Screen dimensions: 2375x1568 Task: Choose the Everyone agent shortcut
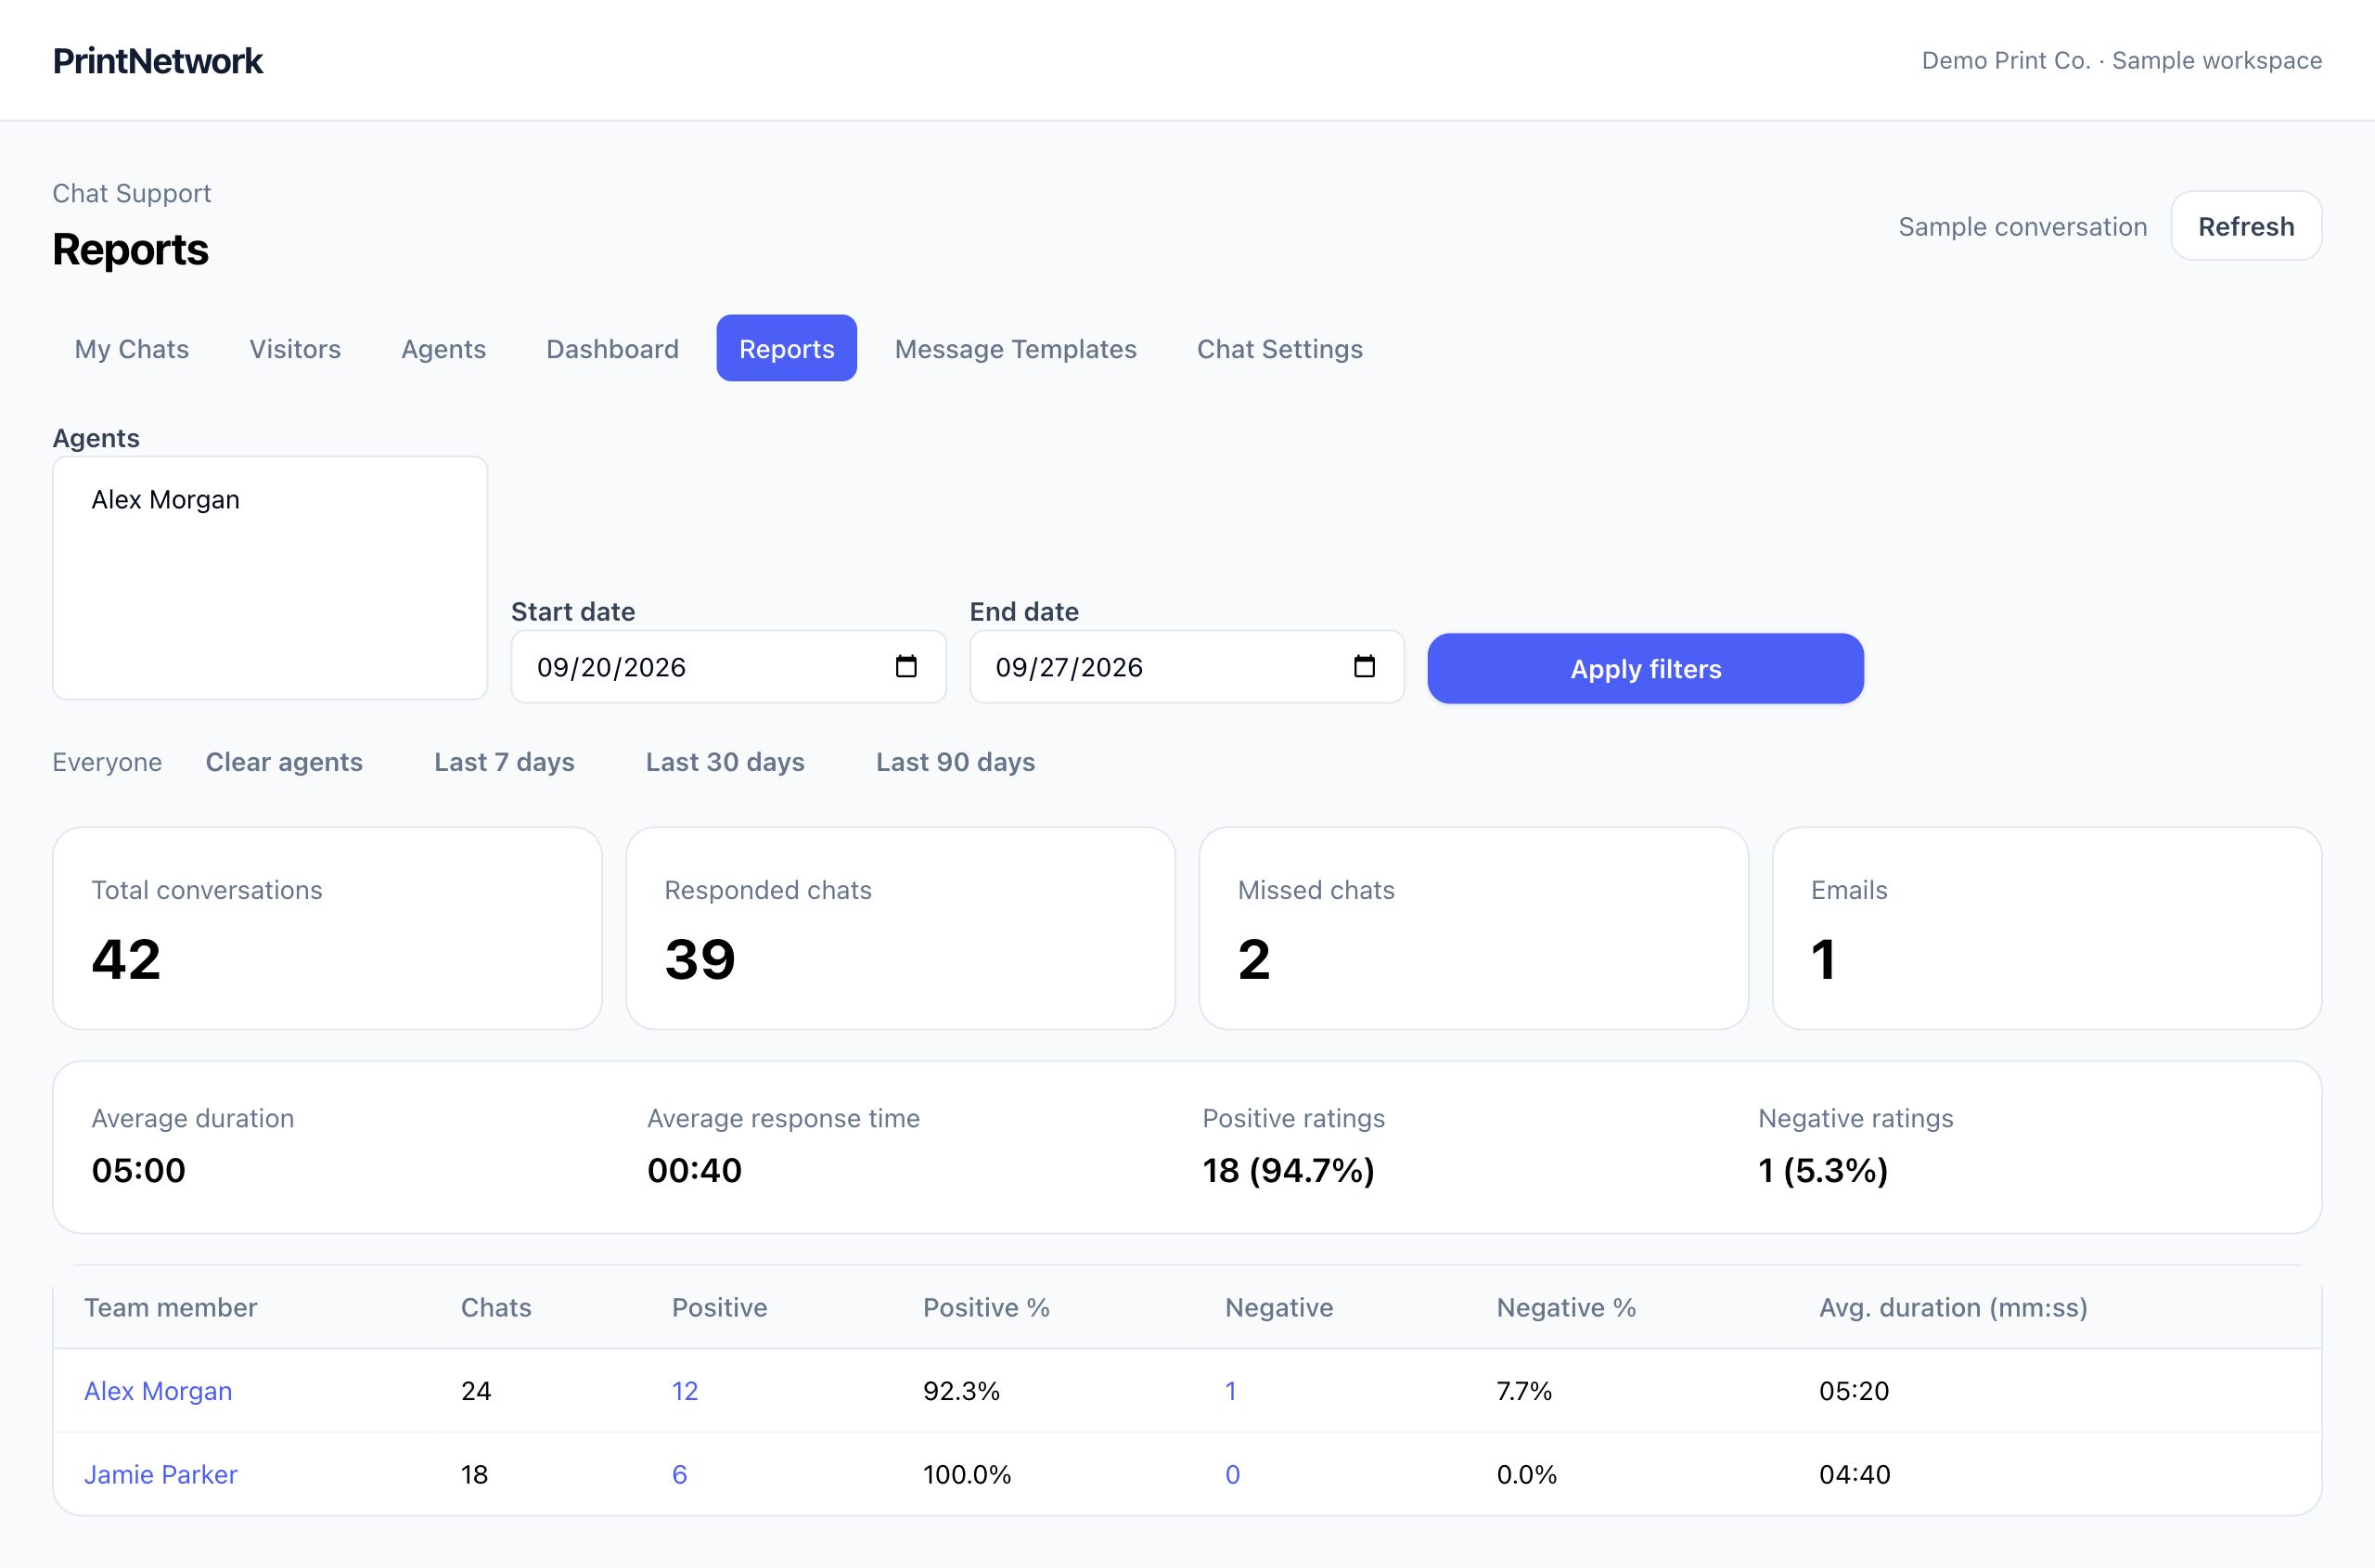coord(107,762)
